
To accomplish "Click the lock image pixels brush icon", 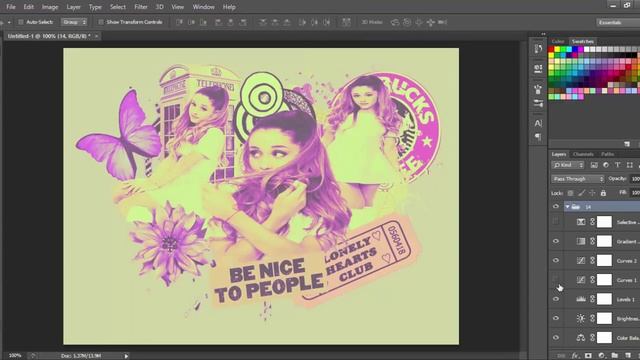I will (581, 193).
